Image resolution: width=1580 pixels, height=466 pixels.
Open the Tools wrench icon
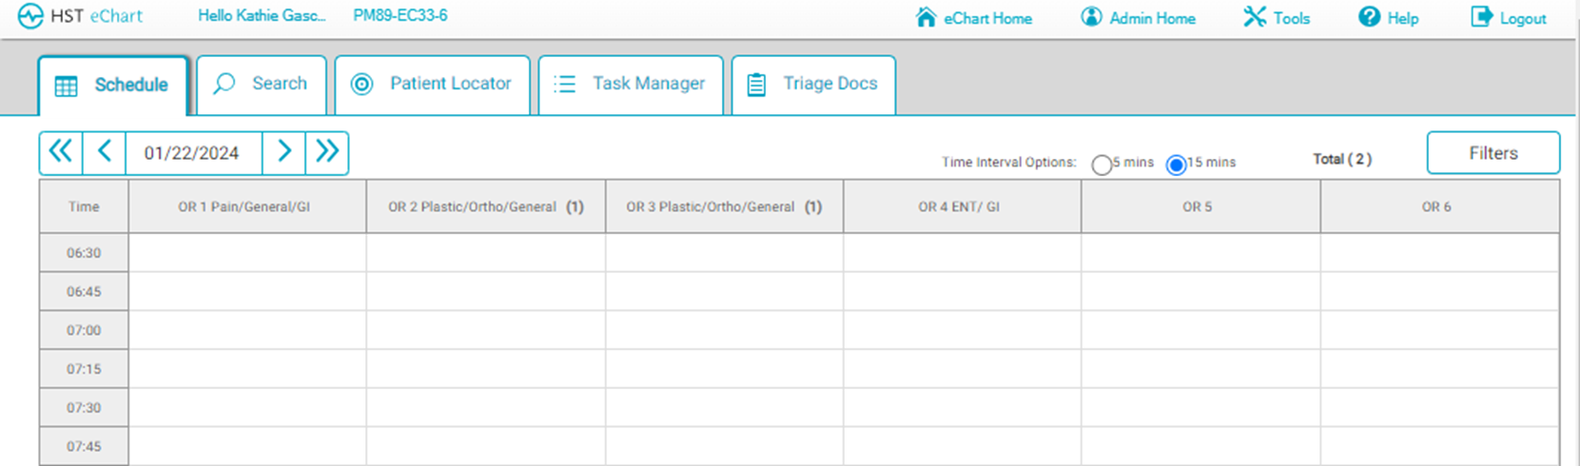point(1254,18)
